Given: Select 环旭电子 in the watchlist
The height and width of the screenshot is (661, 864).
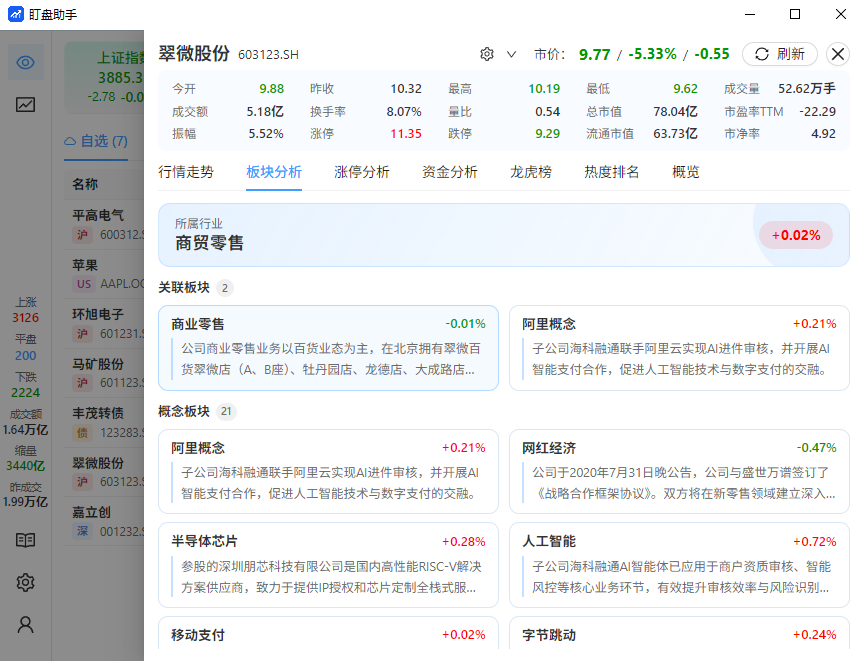Looking at the screenshot, I should point(104,323).
